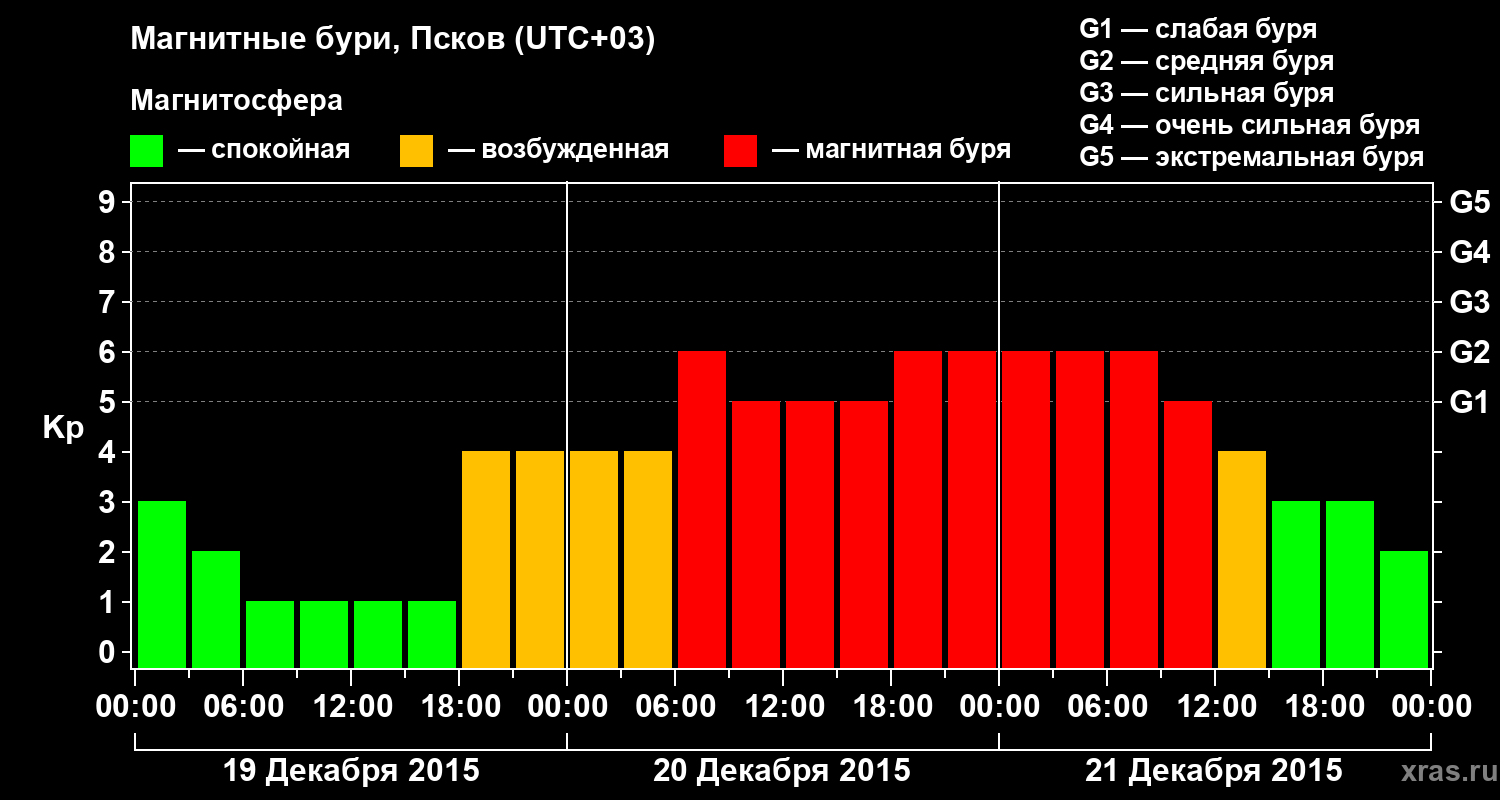This screenshot has width=1500, height=800.
Task: Select the chart title 'Магнитные бури, Псков (UTC+03)'
Action: (x=393, y=40)
